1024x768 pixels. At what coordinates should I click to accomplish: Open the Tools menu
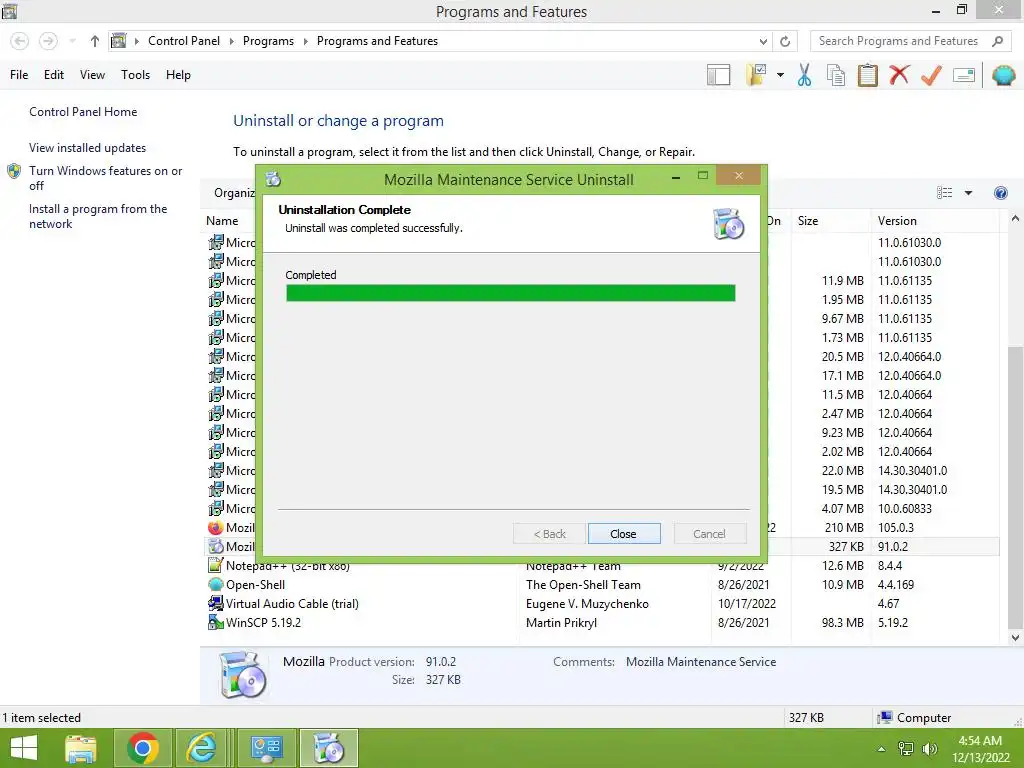tap(135, 75)
